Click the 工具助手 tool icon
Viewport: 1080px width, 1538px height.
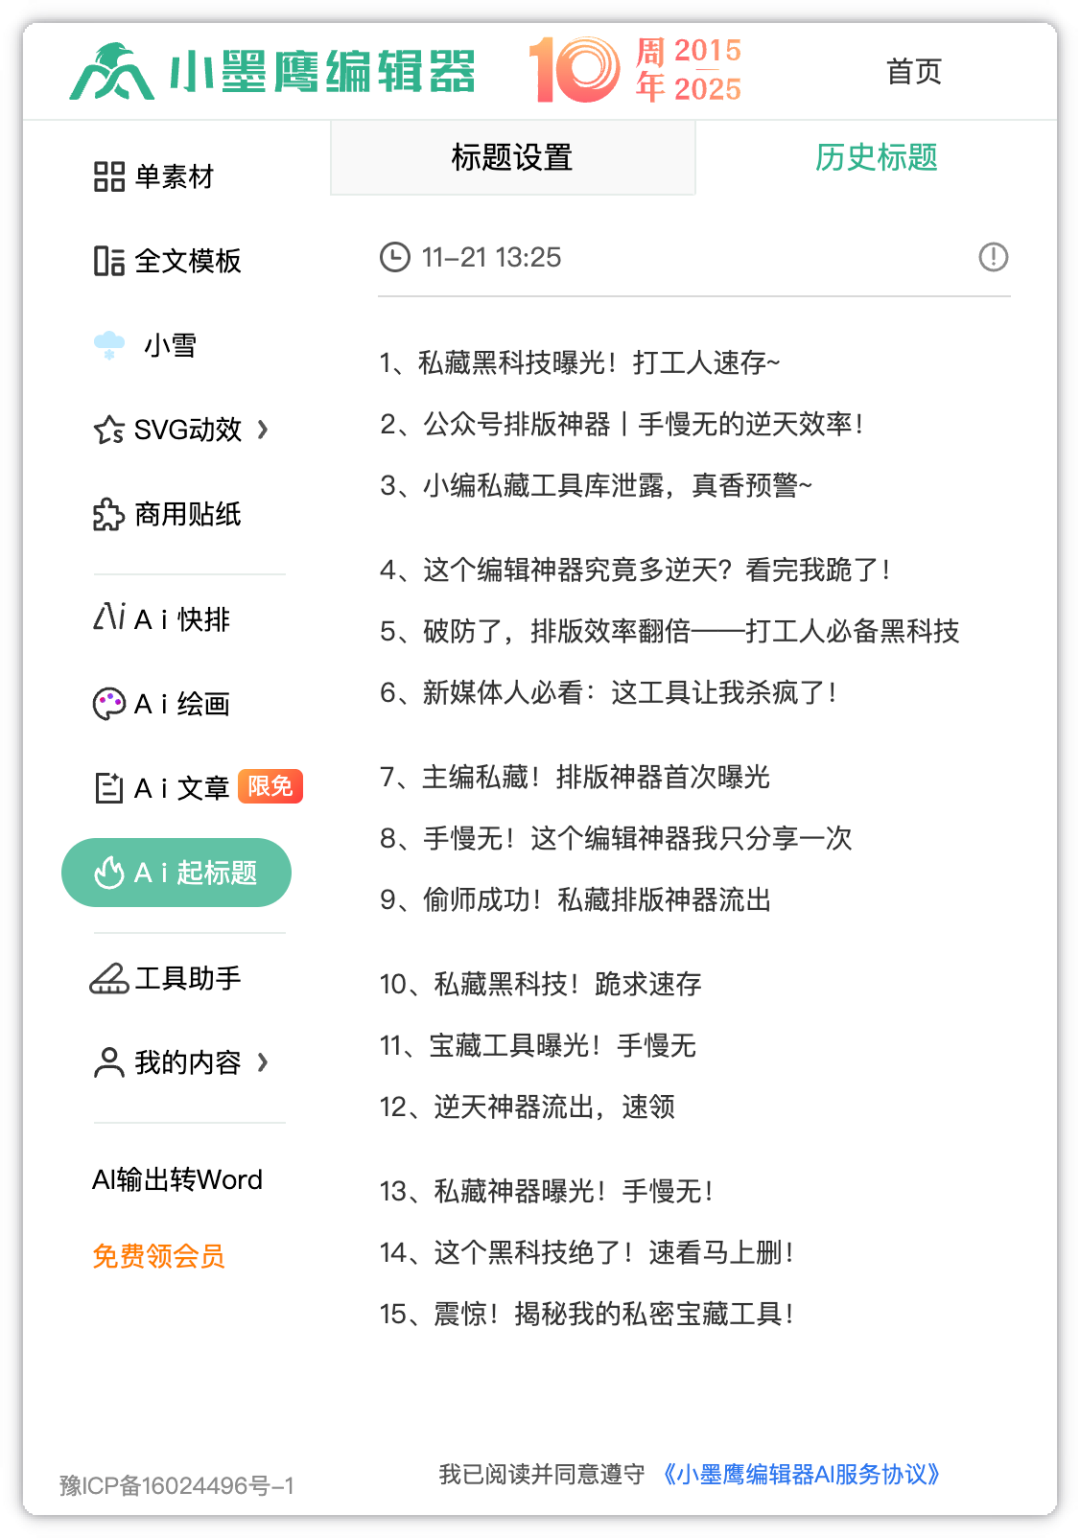(109, 979)
